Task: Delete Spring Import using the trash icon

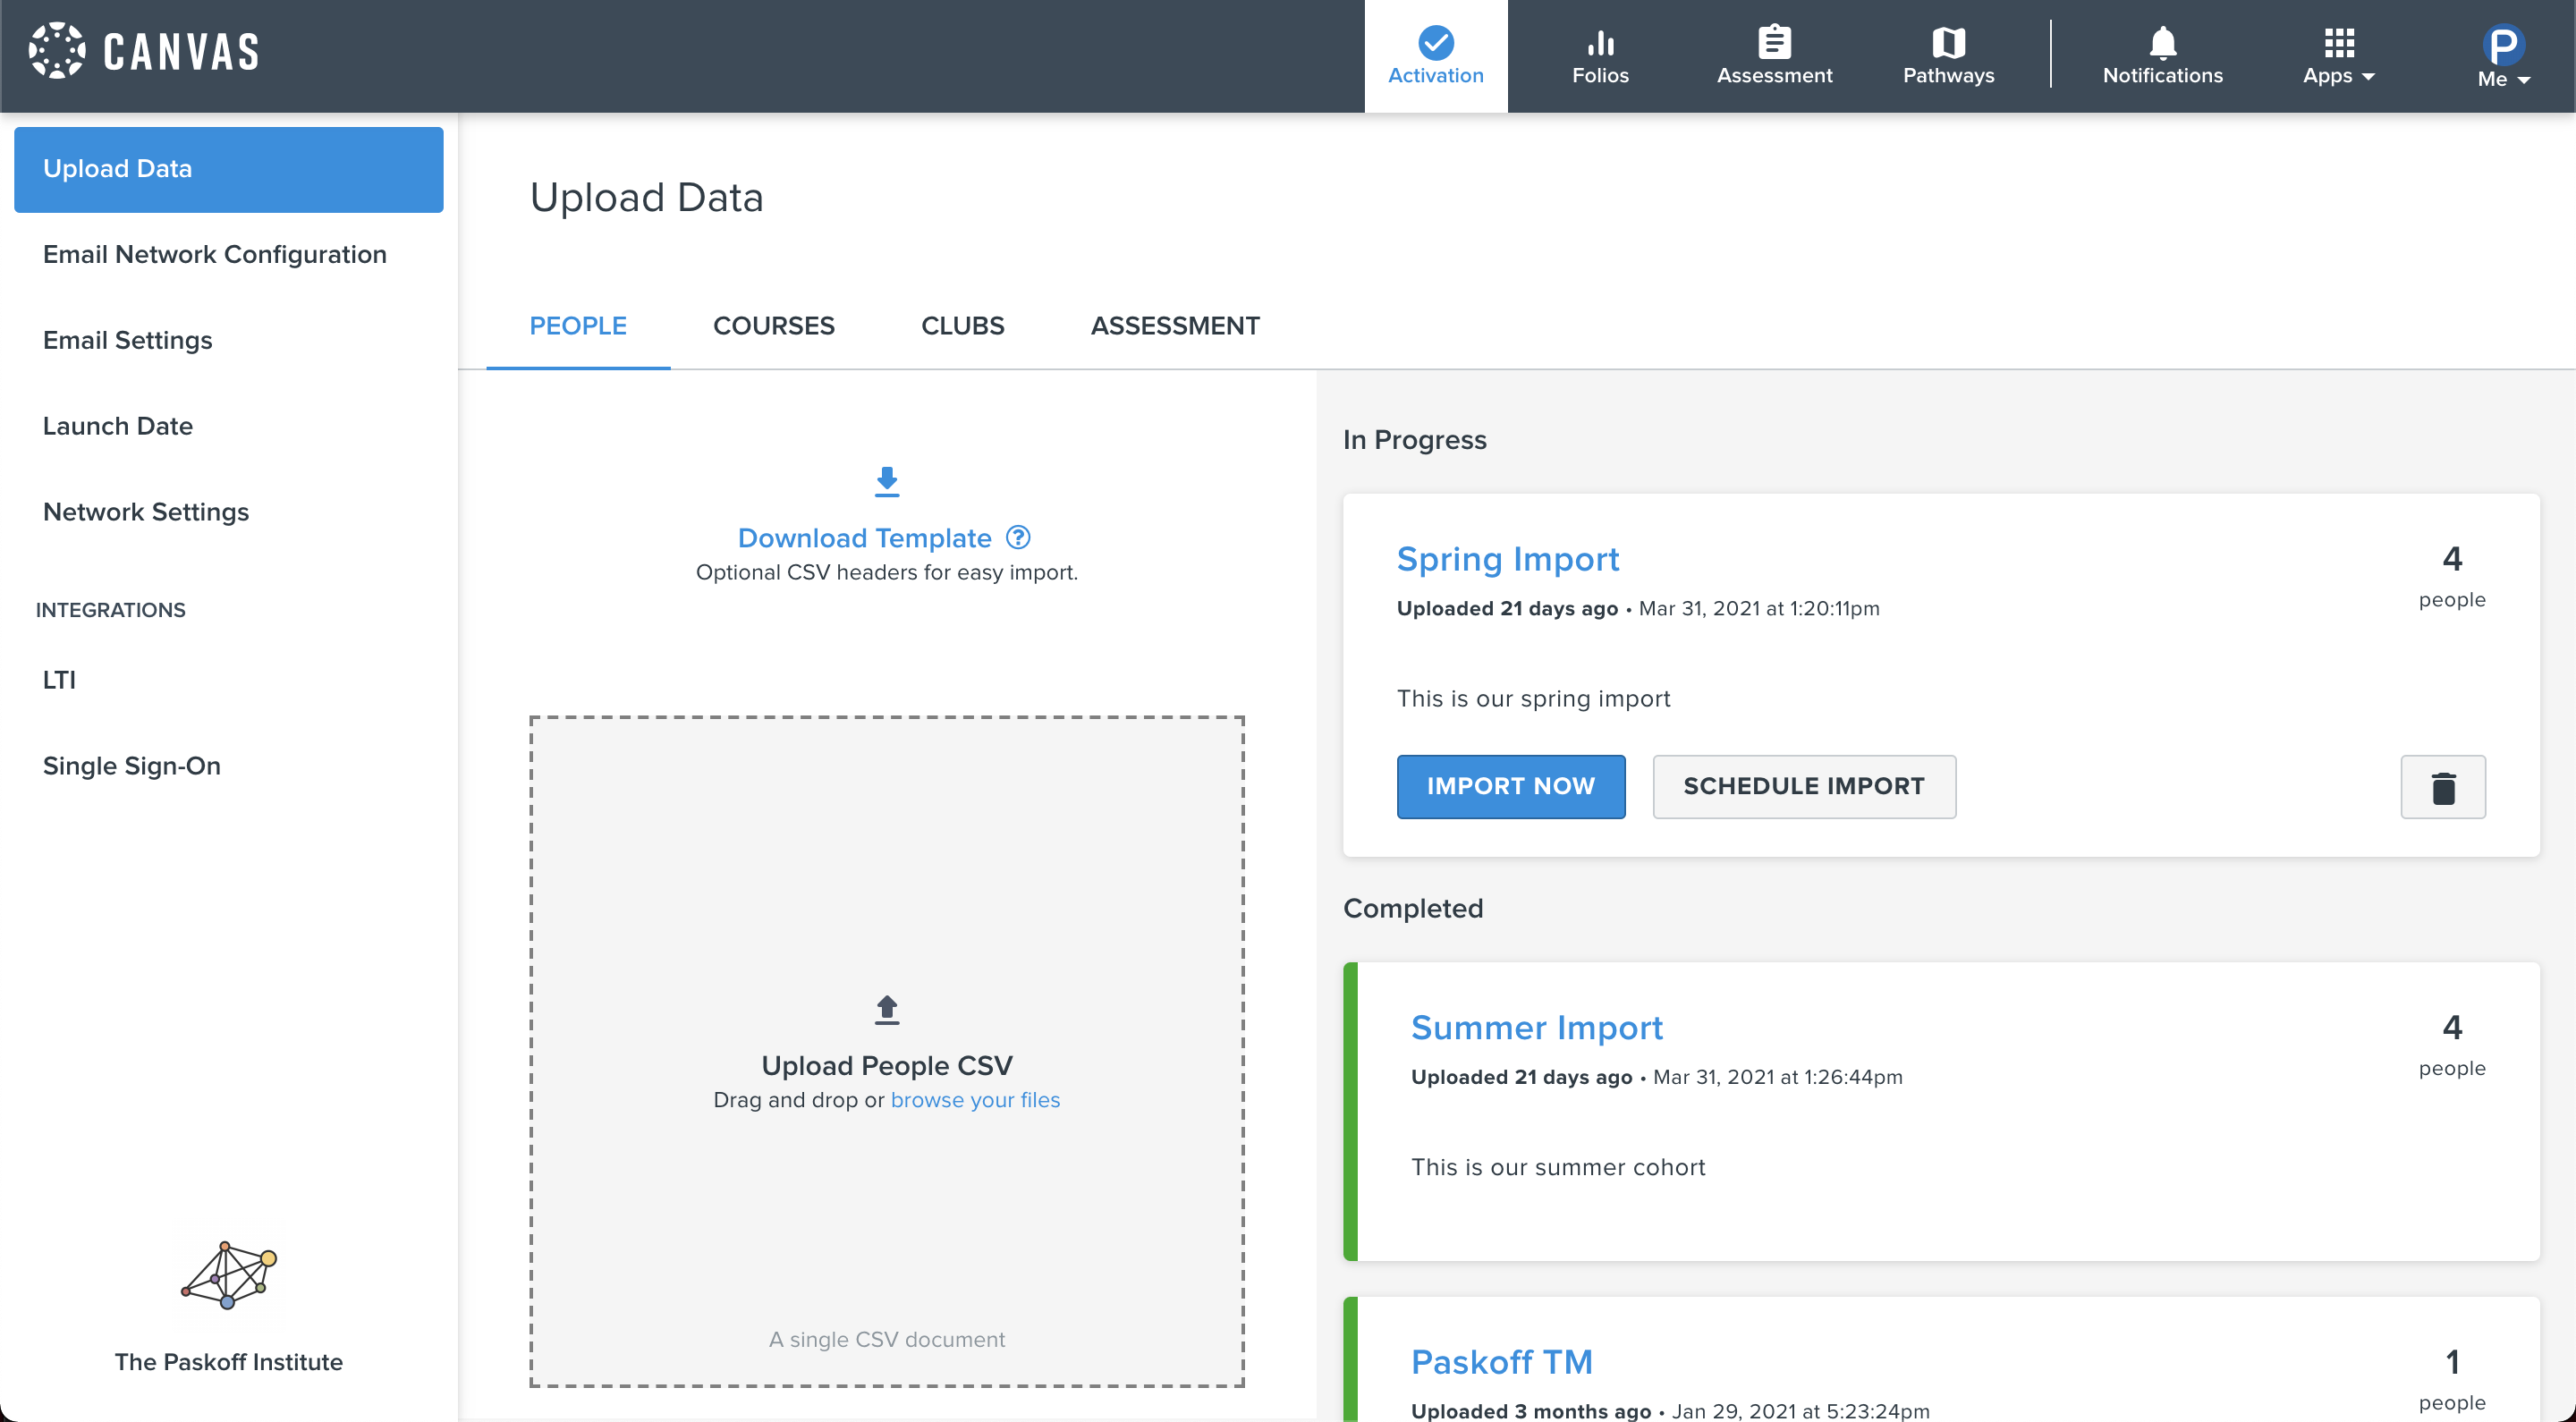Action: [2442, 787]
